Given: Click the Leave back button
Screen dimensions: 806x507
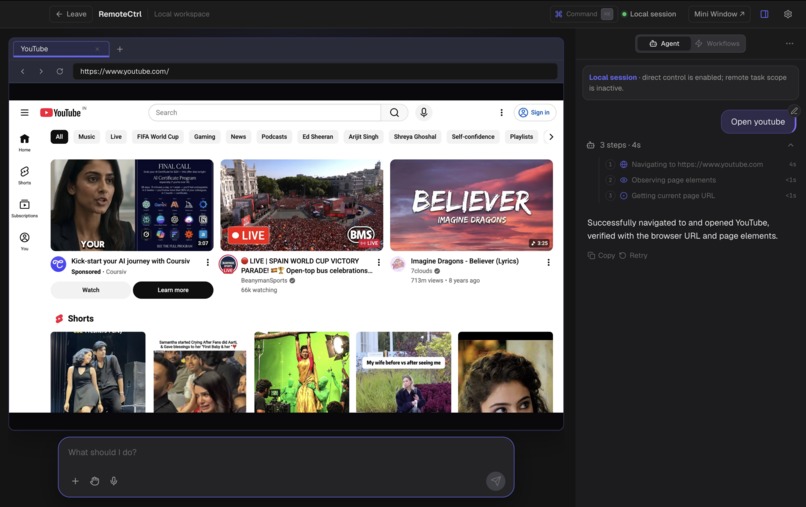Looking at the screenshot, I should [71, 14].
